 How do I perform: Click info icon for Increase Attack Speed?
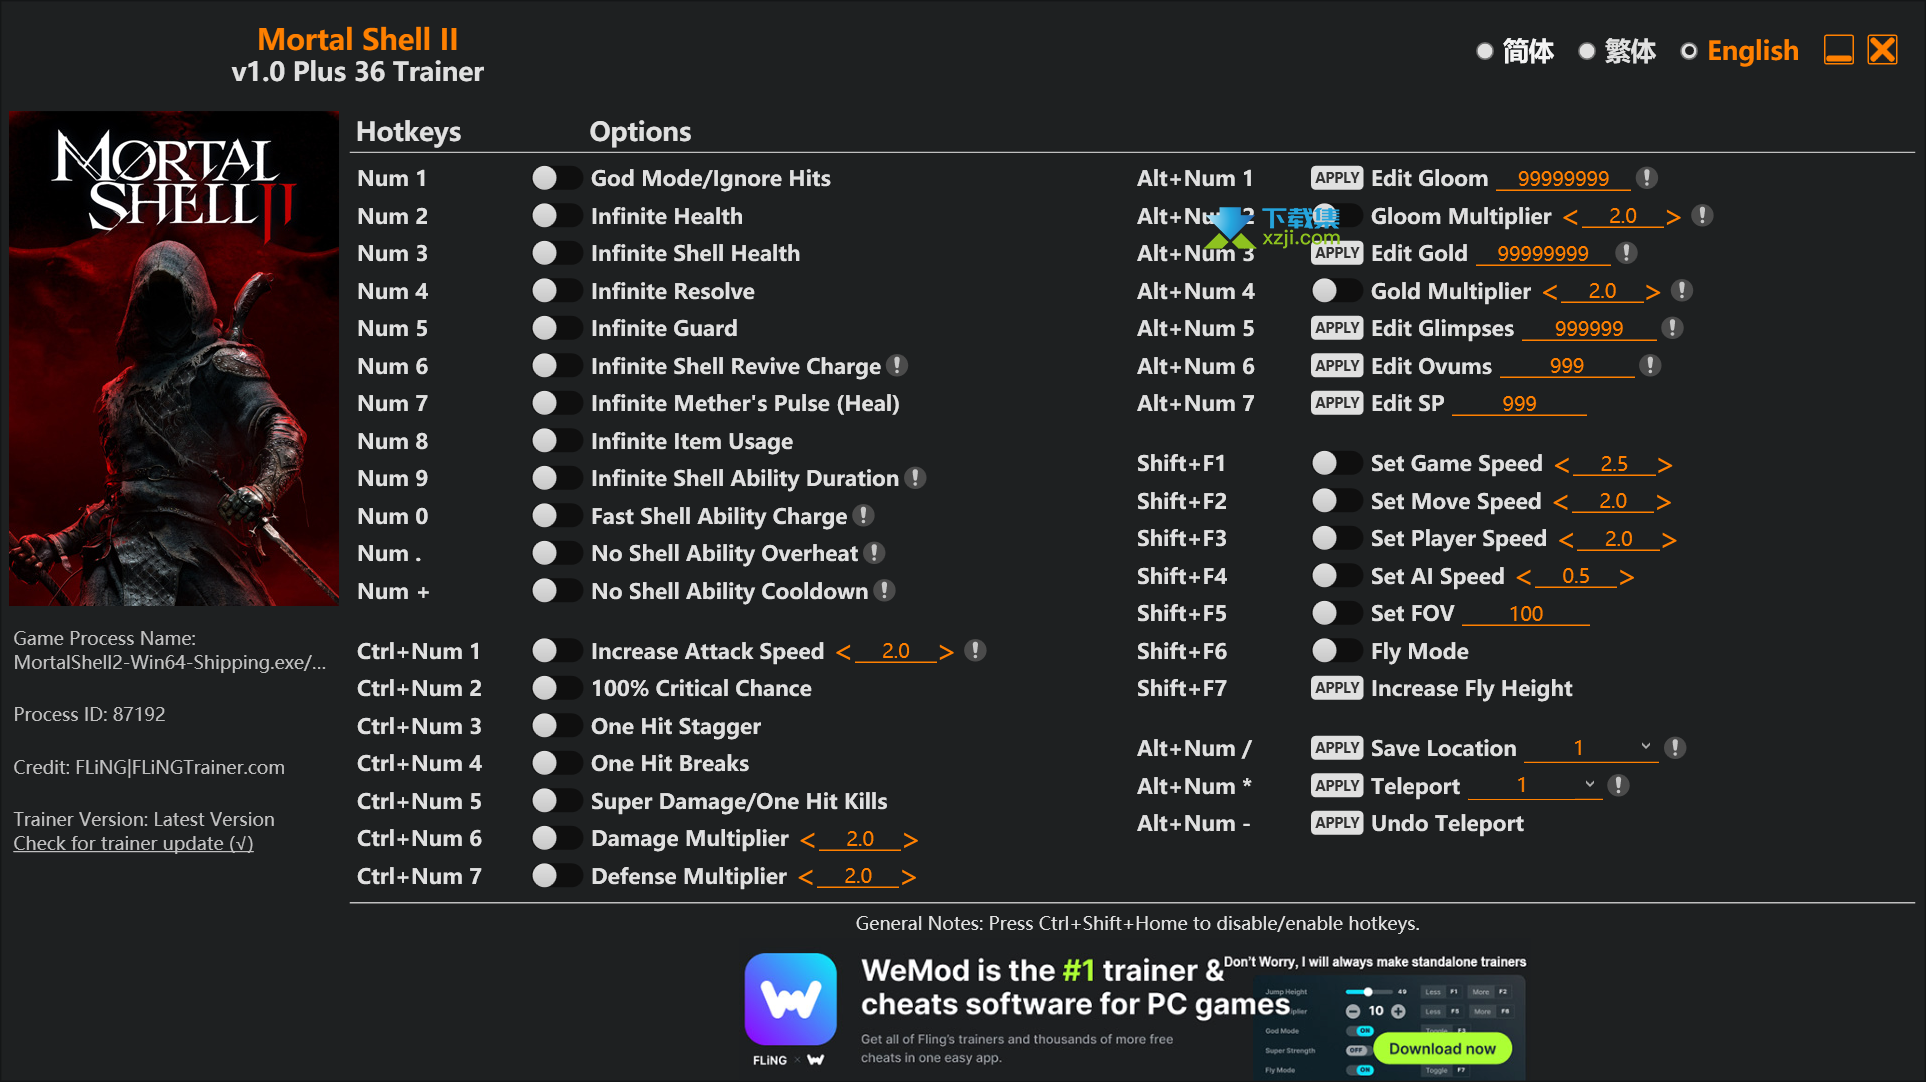[x=975, y=651]
